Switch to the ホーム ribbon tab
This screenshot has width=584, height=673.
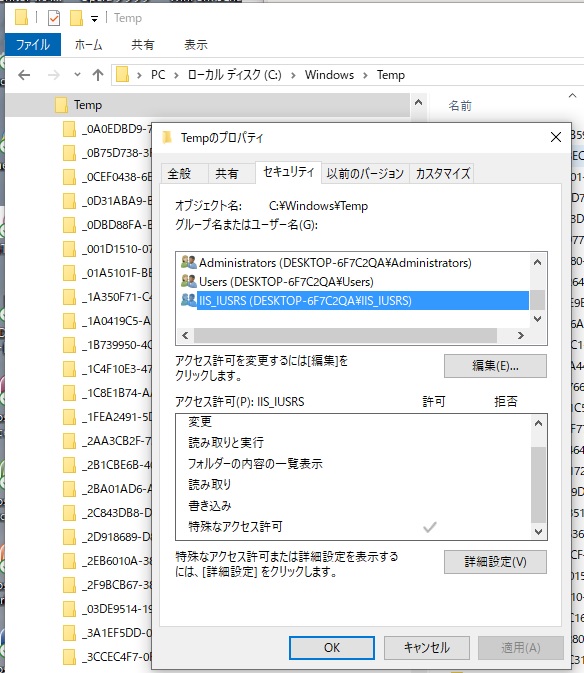click(88, 45)
